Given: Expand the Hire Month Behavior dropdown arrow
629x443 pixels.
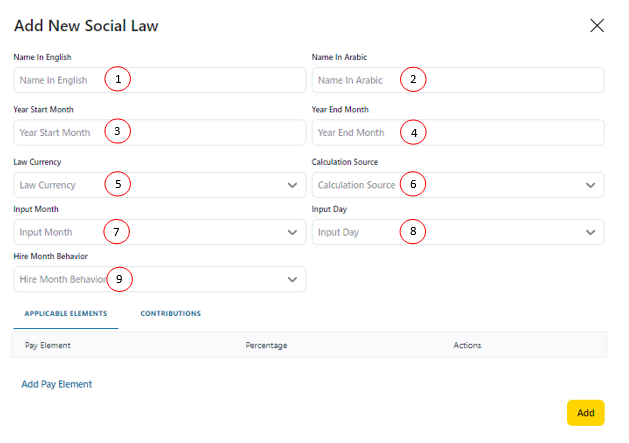Looking at the screenshot, I should 292,279.
